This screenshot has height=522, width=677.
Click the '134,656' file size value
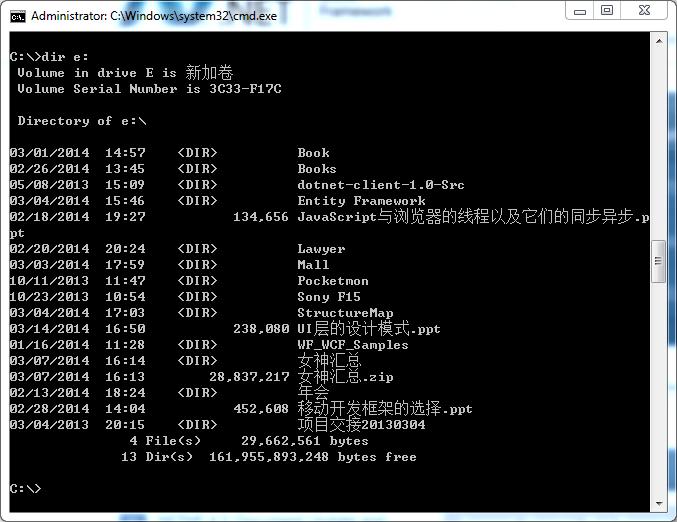point(261,217)
